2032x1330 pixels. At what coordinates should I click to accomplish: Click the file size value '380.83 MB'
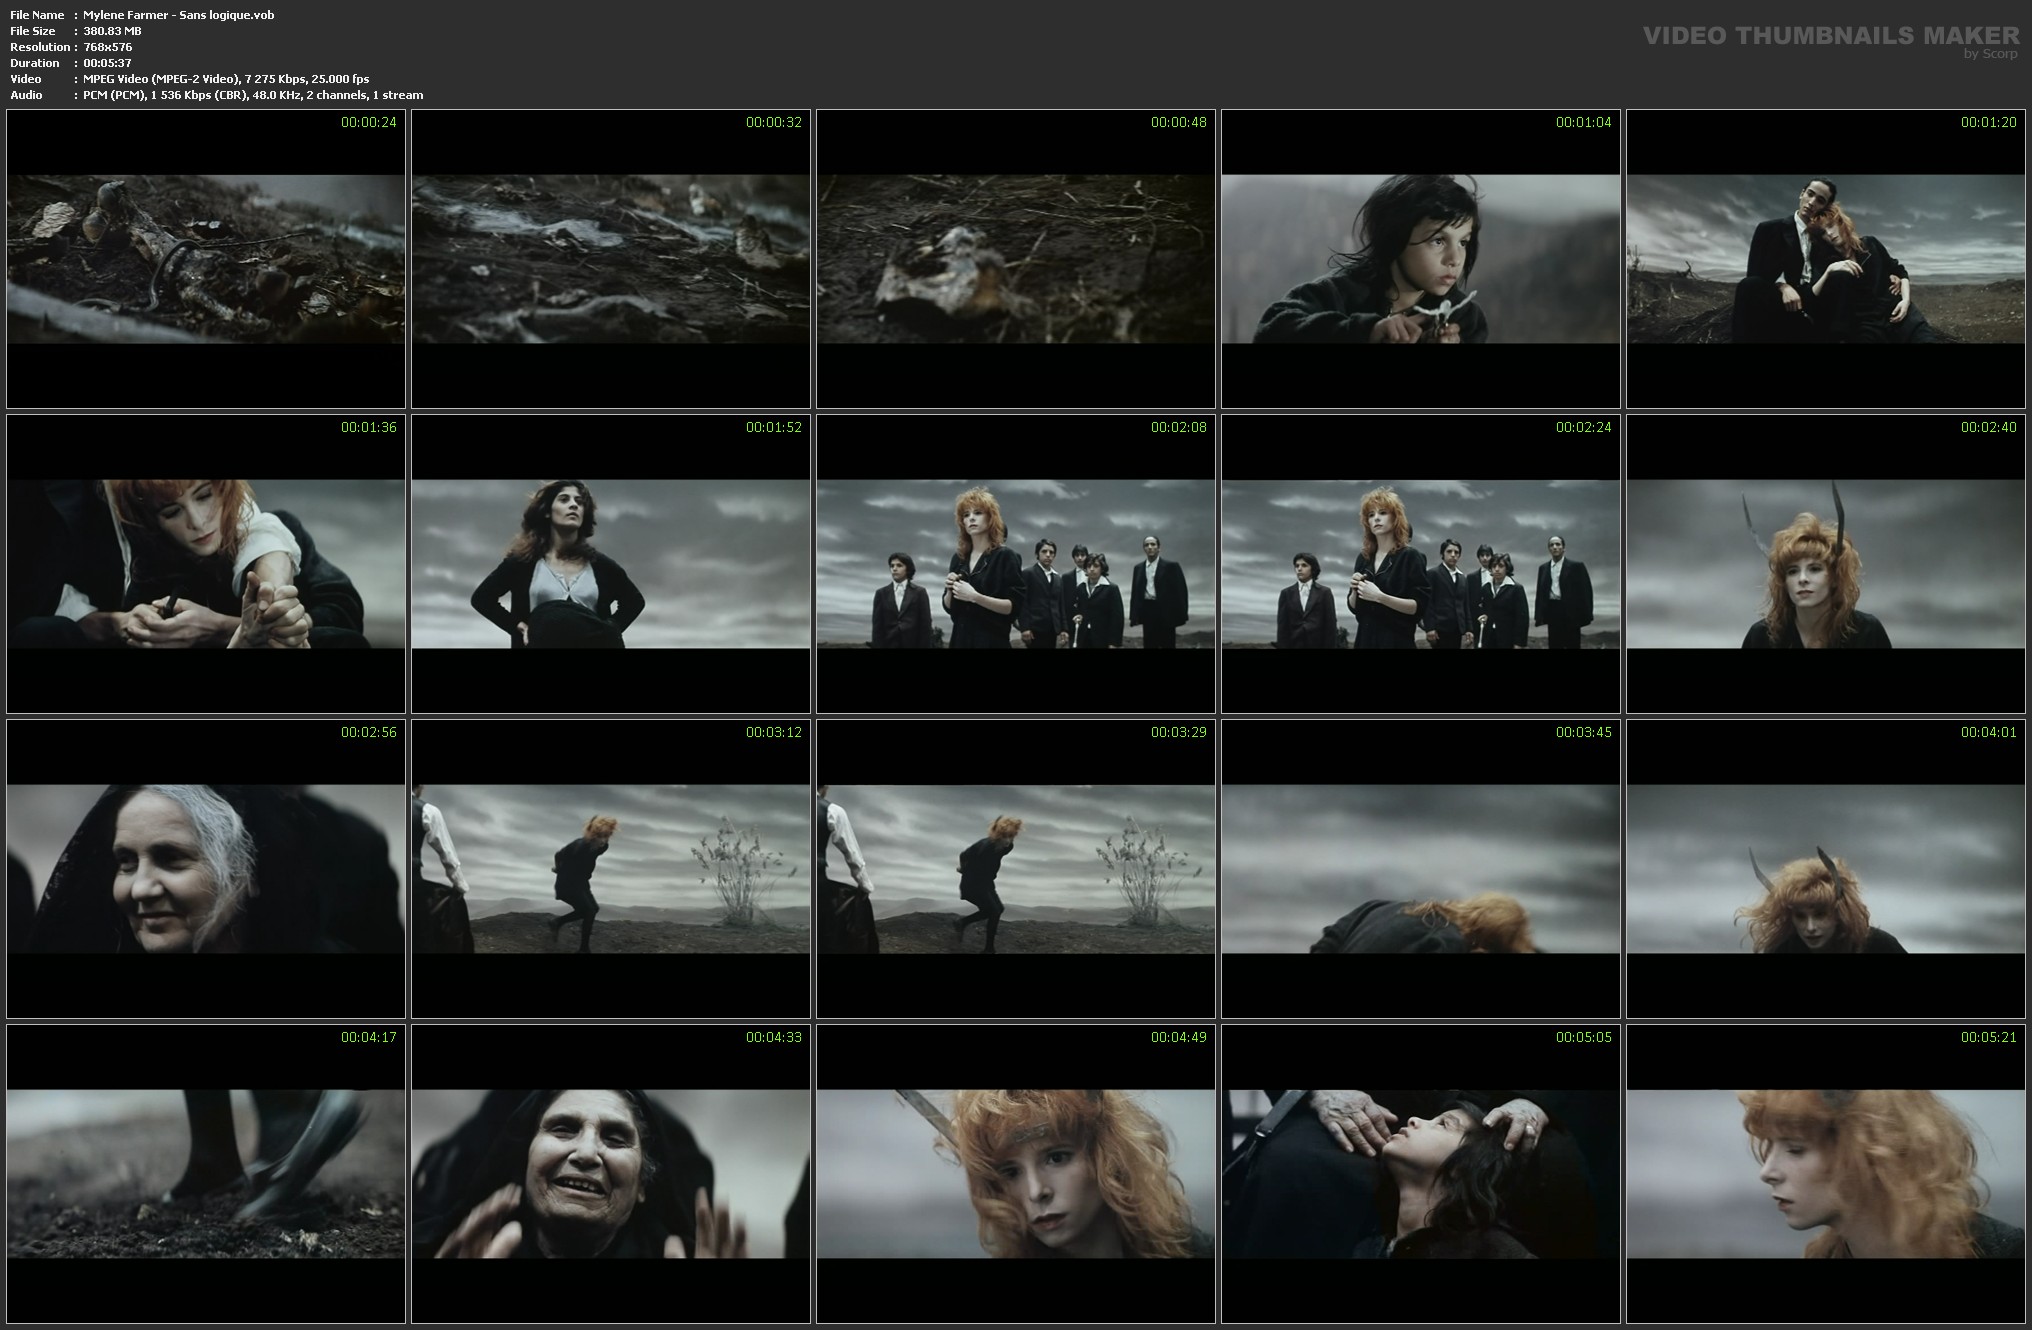pos(113,31)
